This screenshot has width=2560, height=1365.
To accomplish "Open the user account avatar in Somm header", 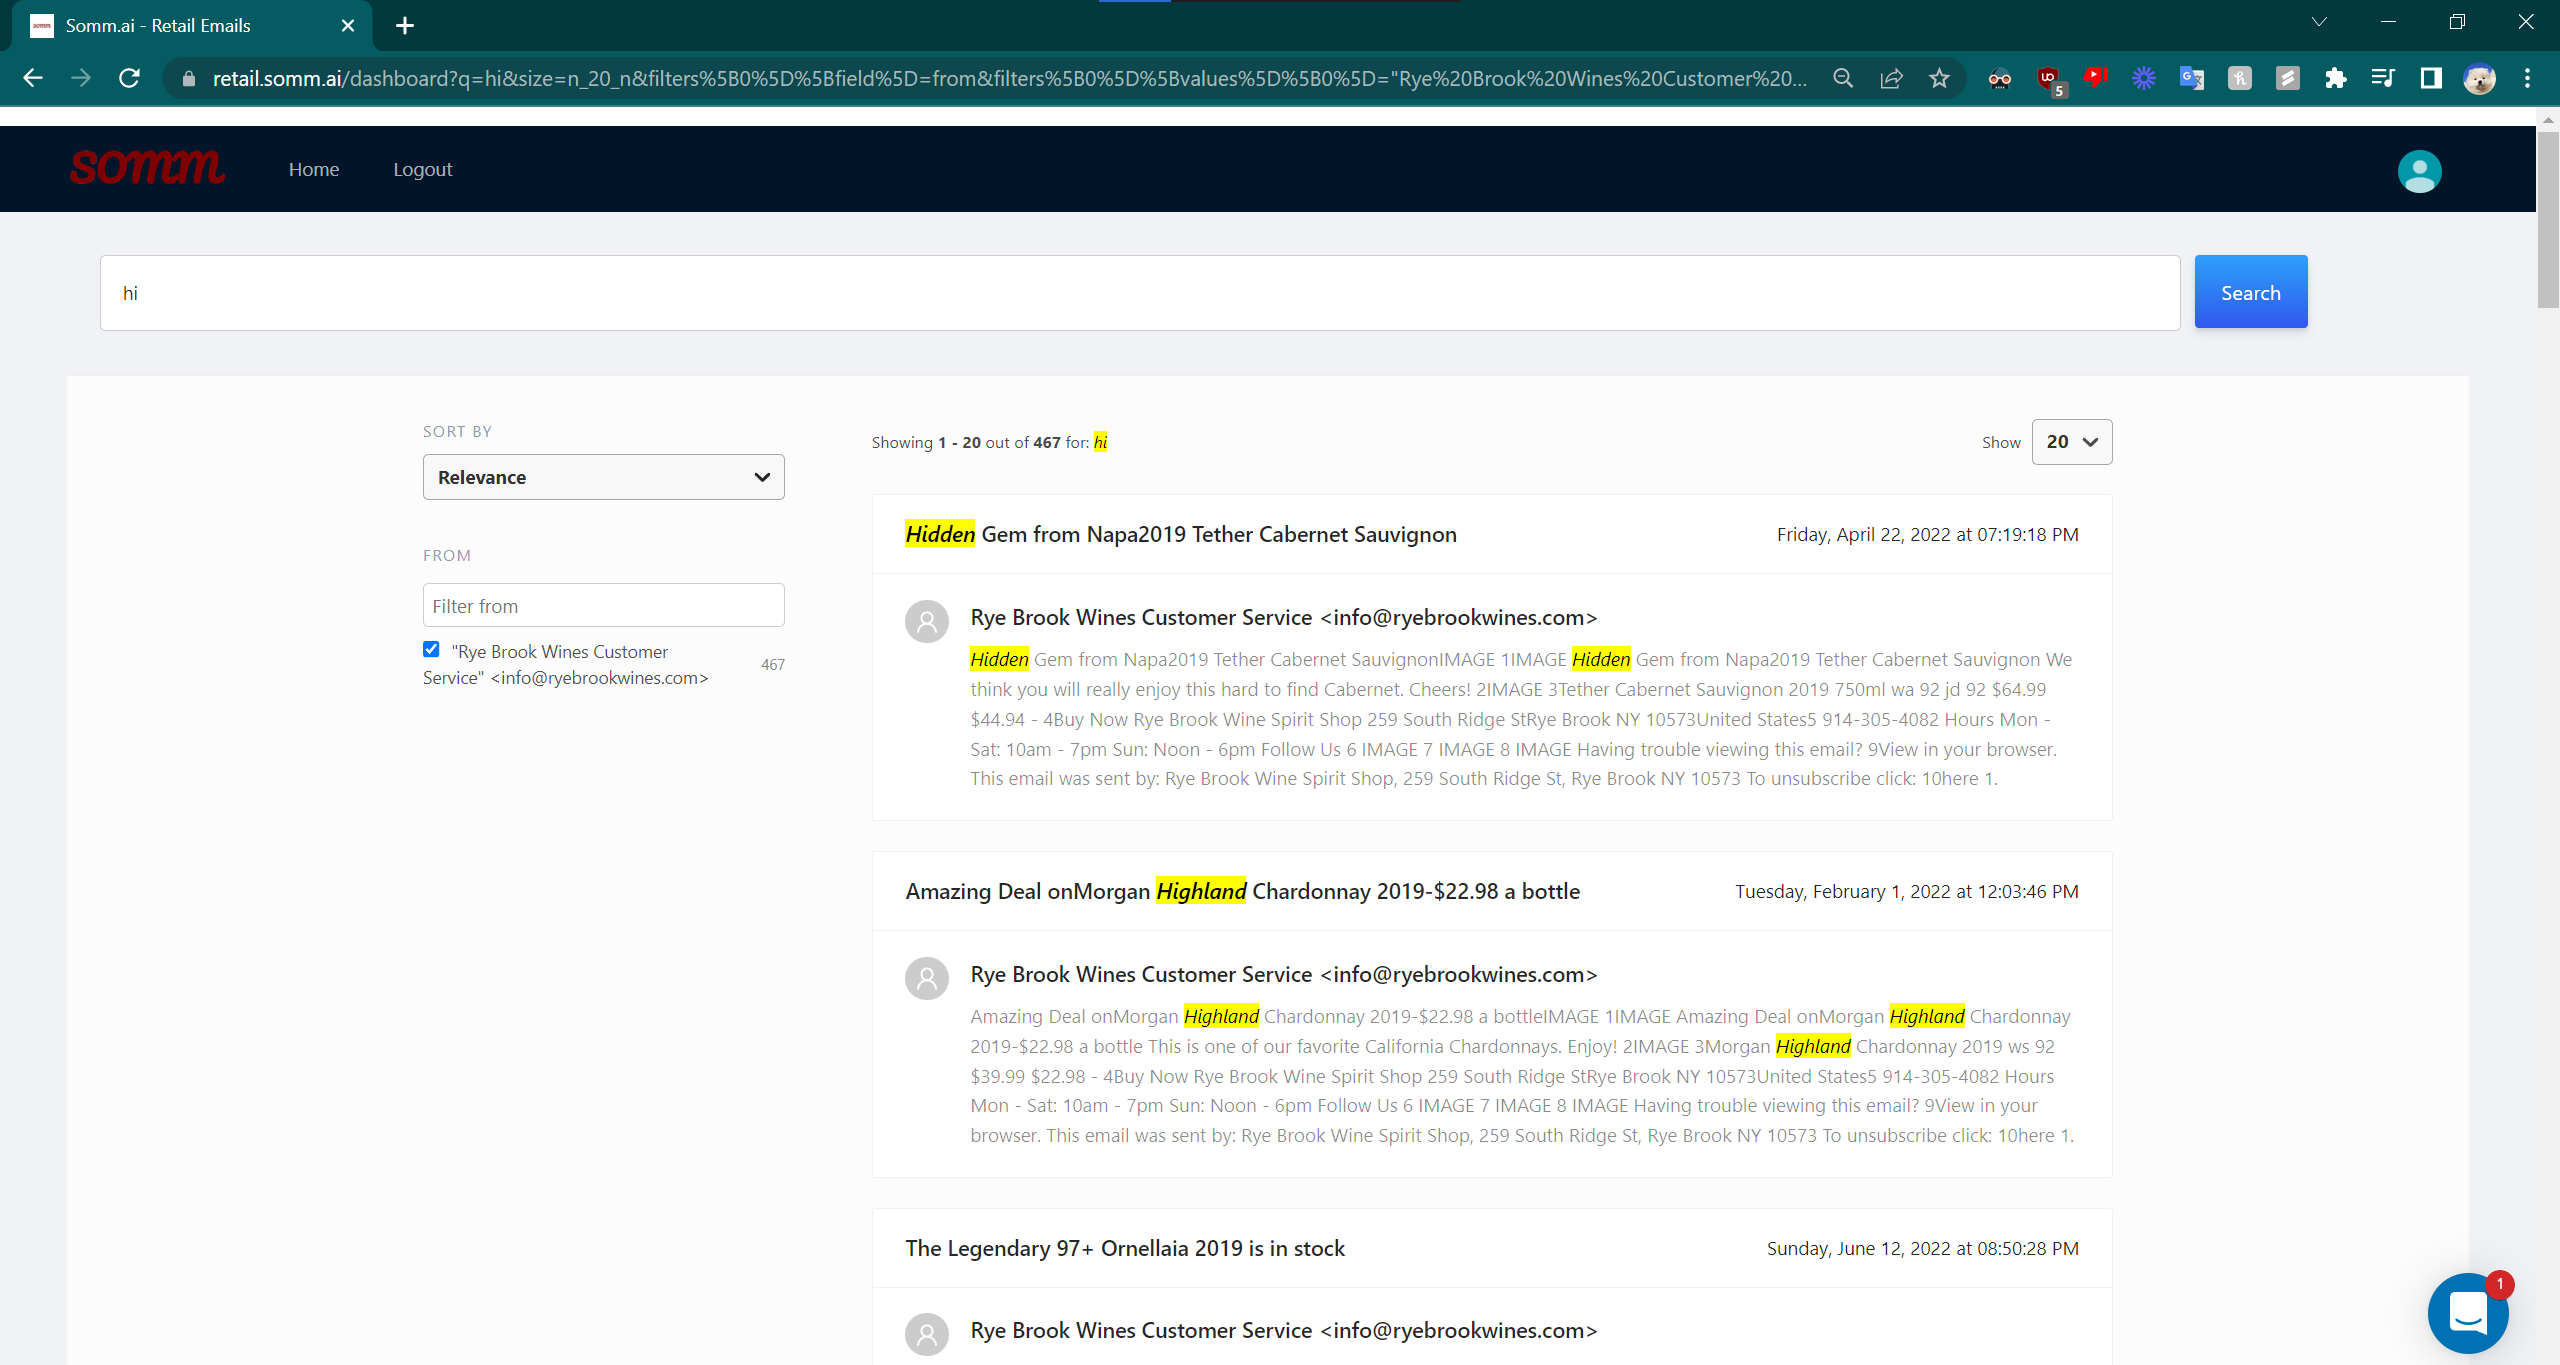I will [2418, 171].
